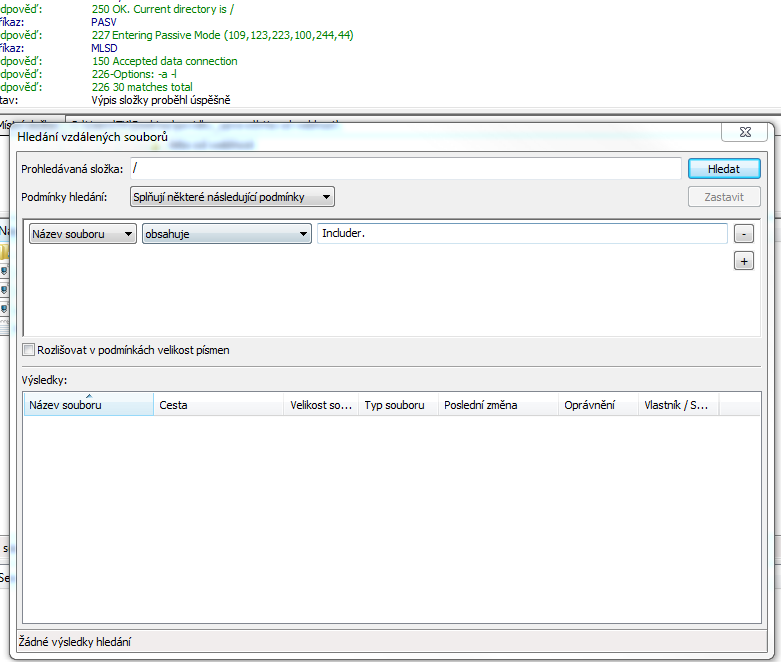The image size is (781, 662).
Task: Click the empty search conditions panel area
Action: click(x=380, y=300)
